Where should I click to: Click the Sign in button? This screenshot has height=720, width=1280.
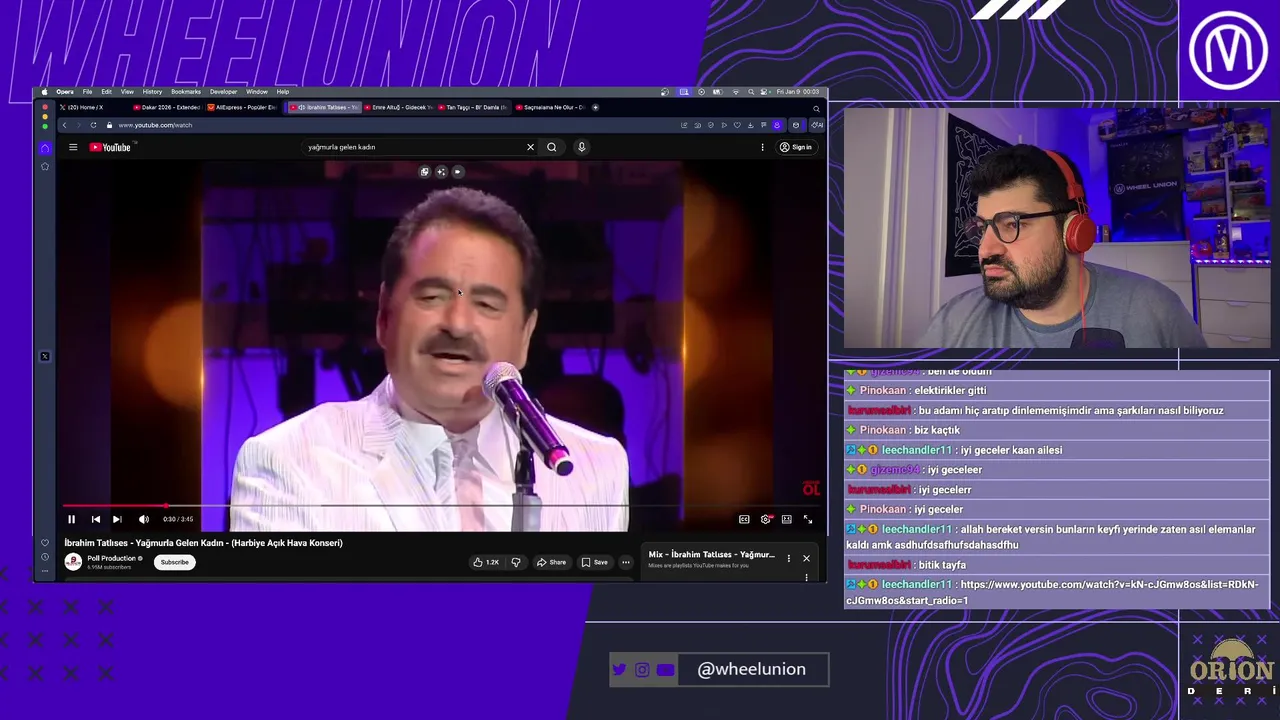click(x=796, y=147)
